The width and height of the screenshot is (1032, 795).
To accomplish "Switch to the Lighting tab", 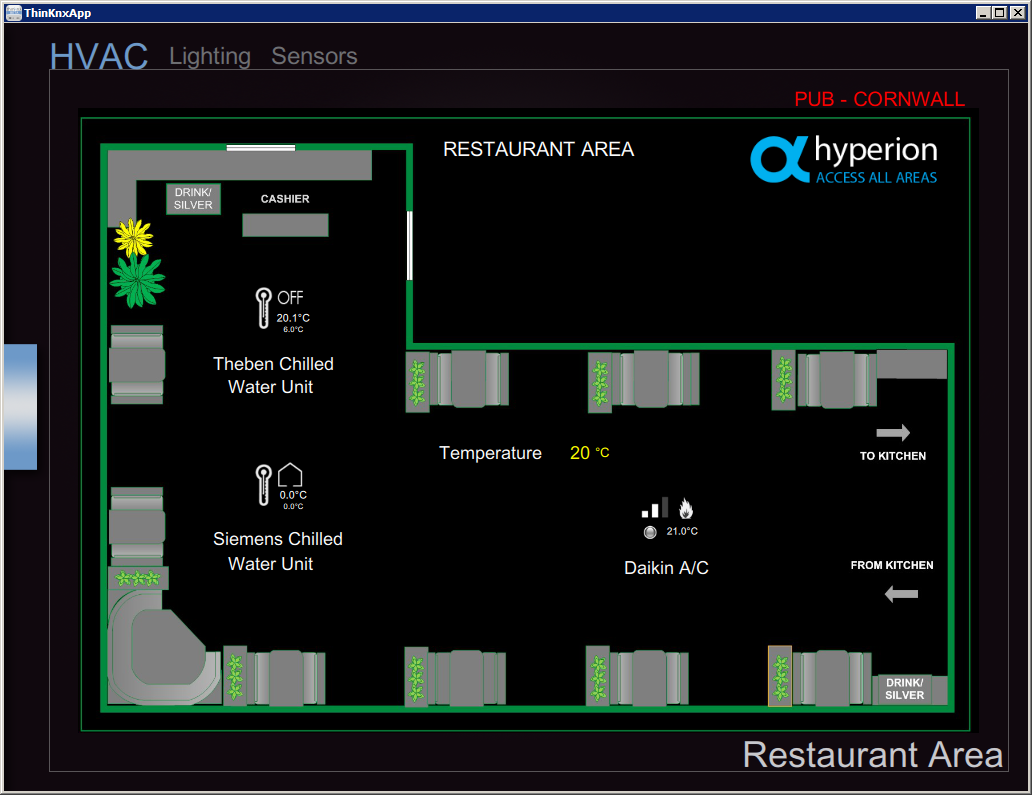I will [x=210, y=57].
